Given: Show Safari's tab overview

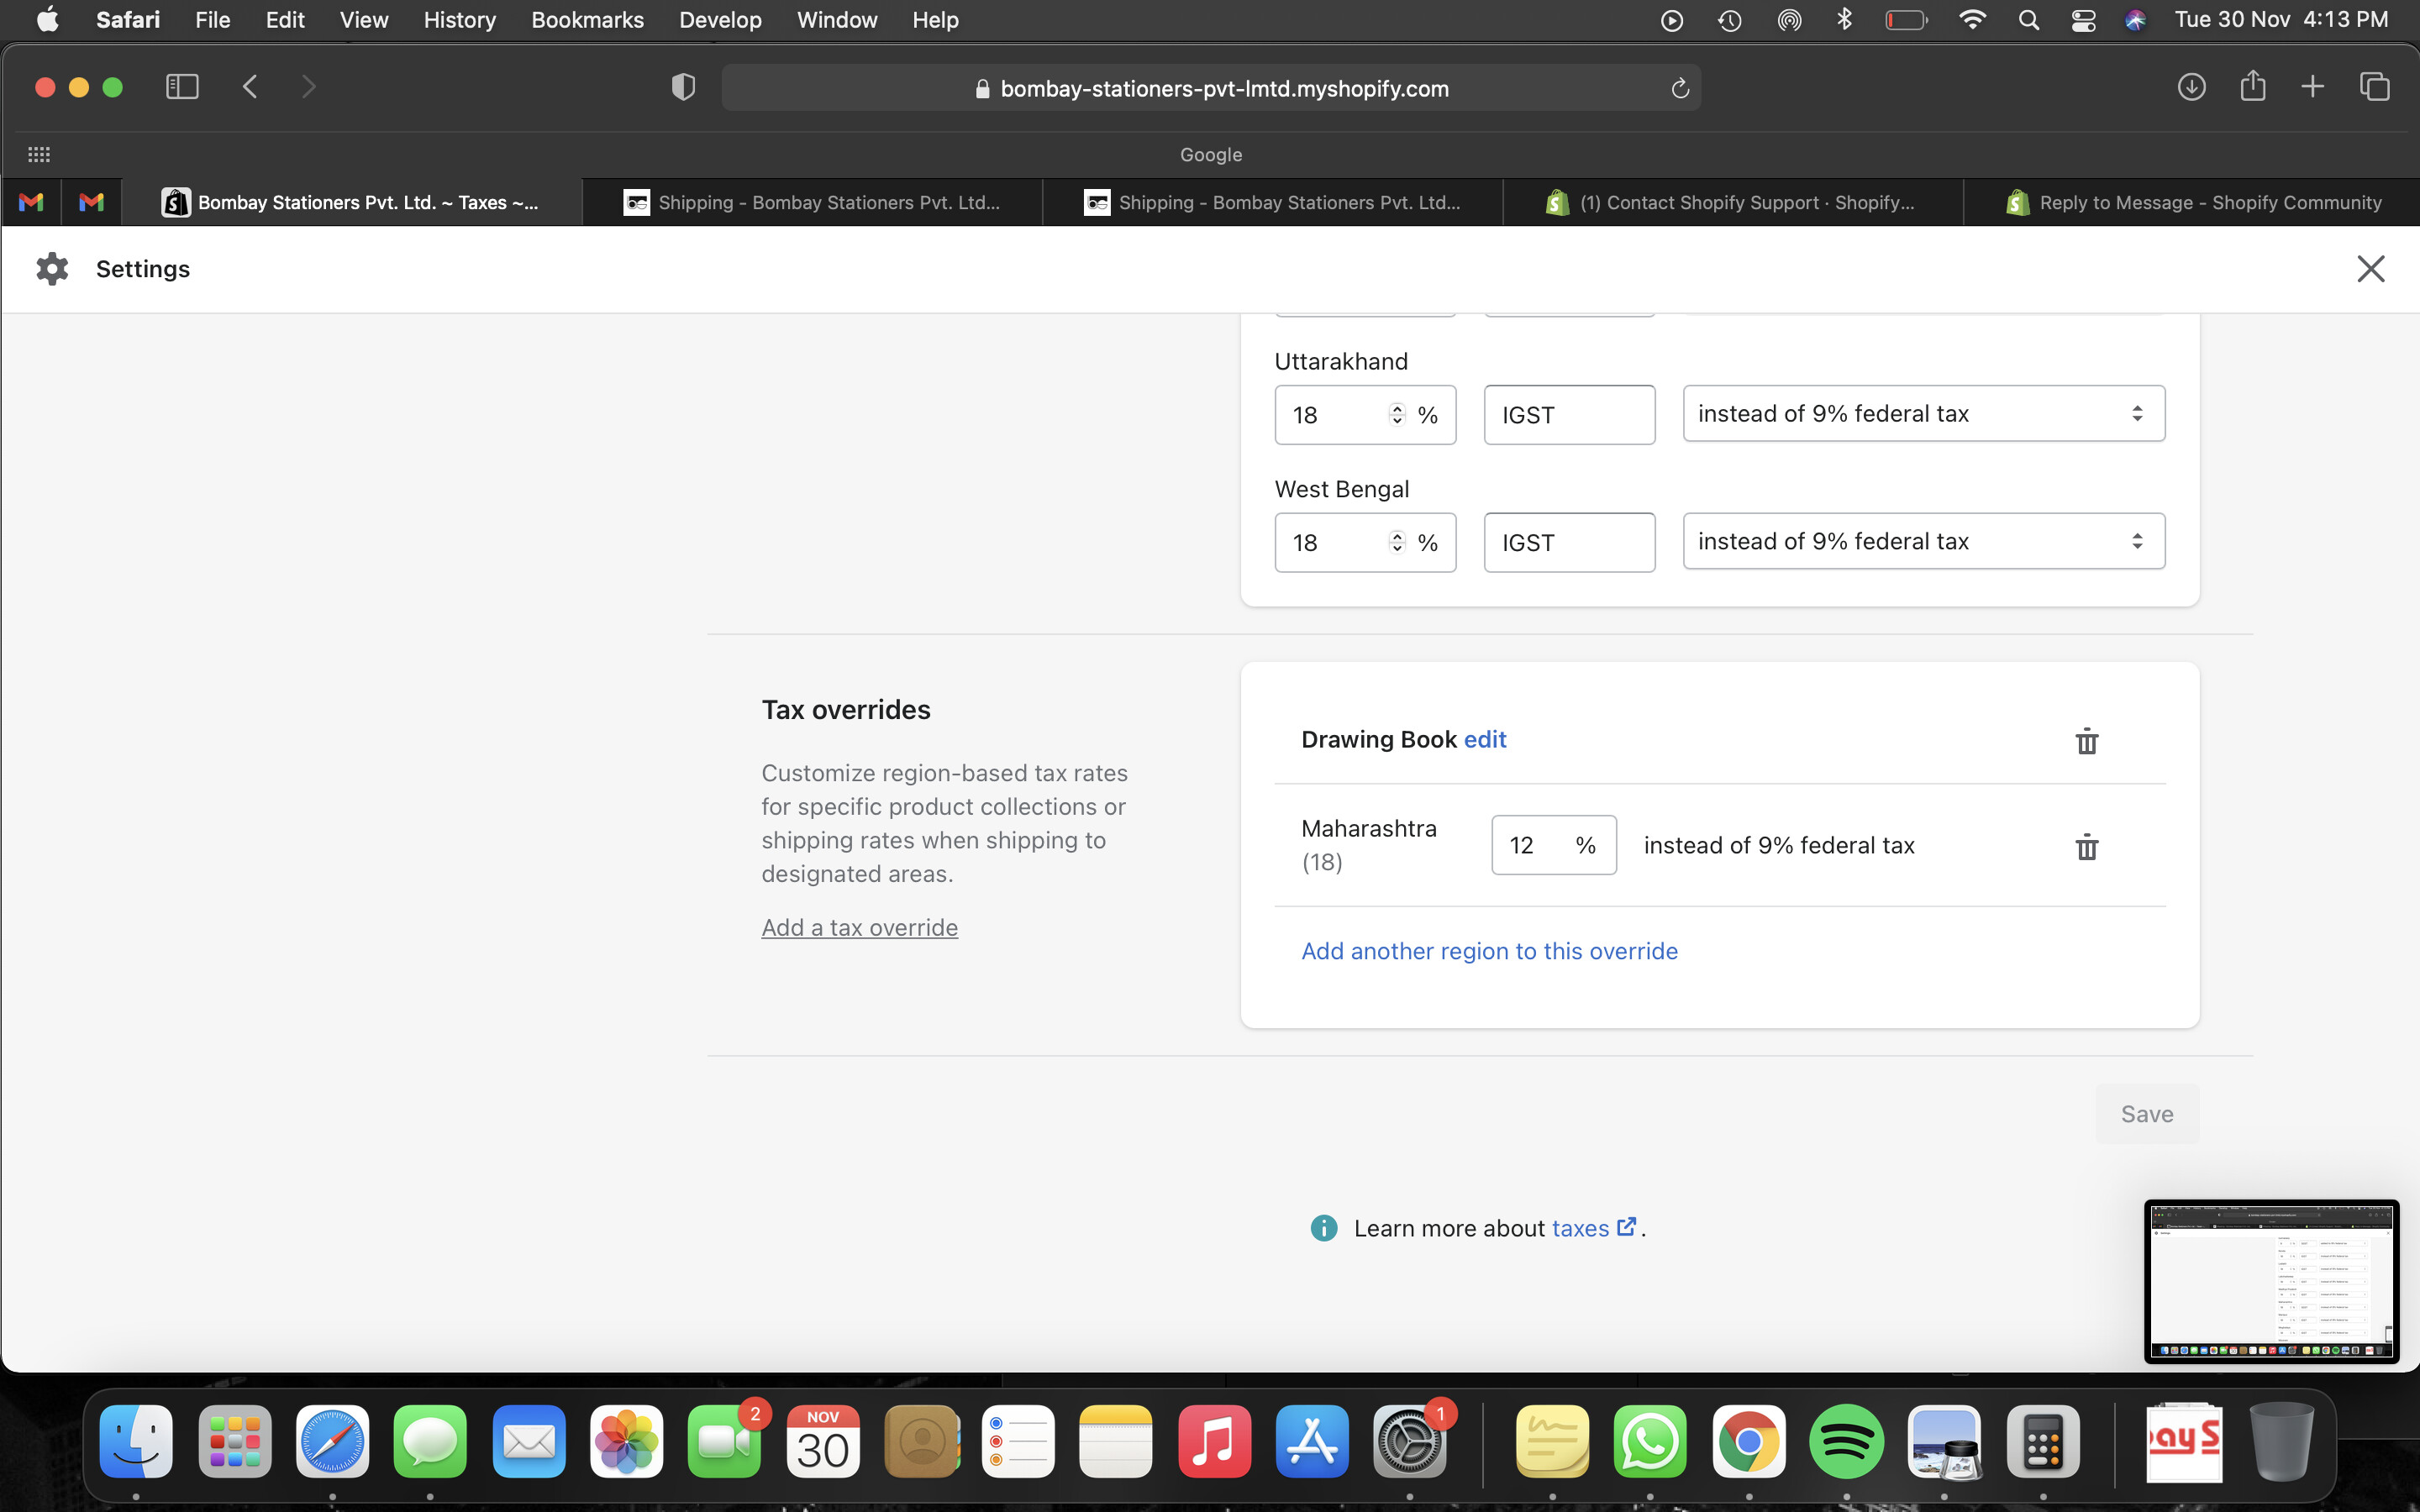Looking at the screenshot, I should pos(2374,88).
